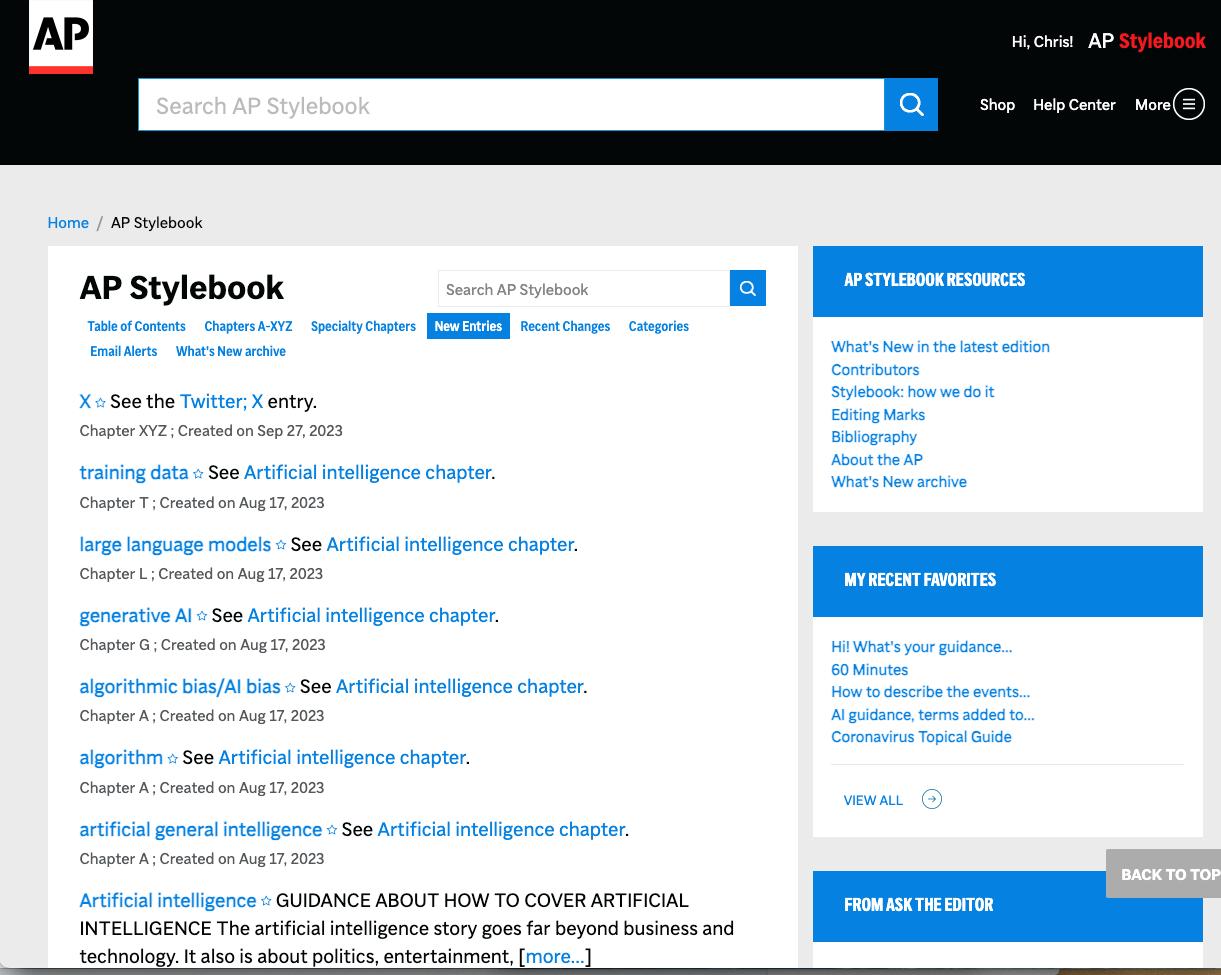Go to the Recent Changes tab
This screenshot has height=975, width=1221.
565,326
